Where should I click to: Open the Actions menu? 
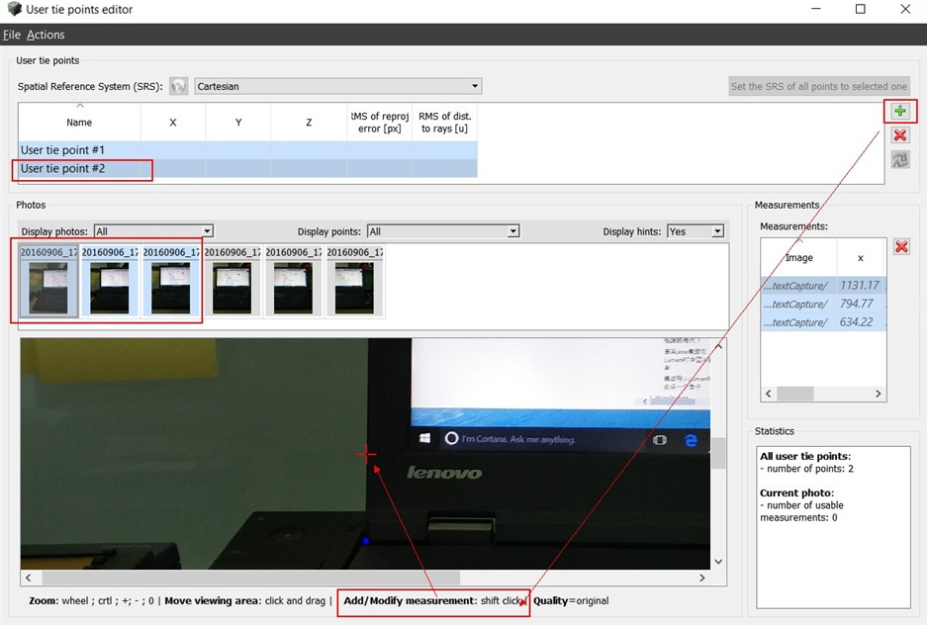(46, 35)
